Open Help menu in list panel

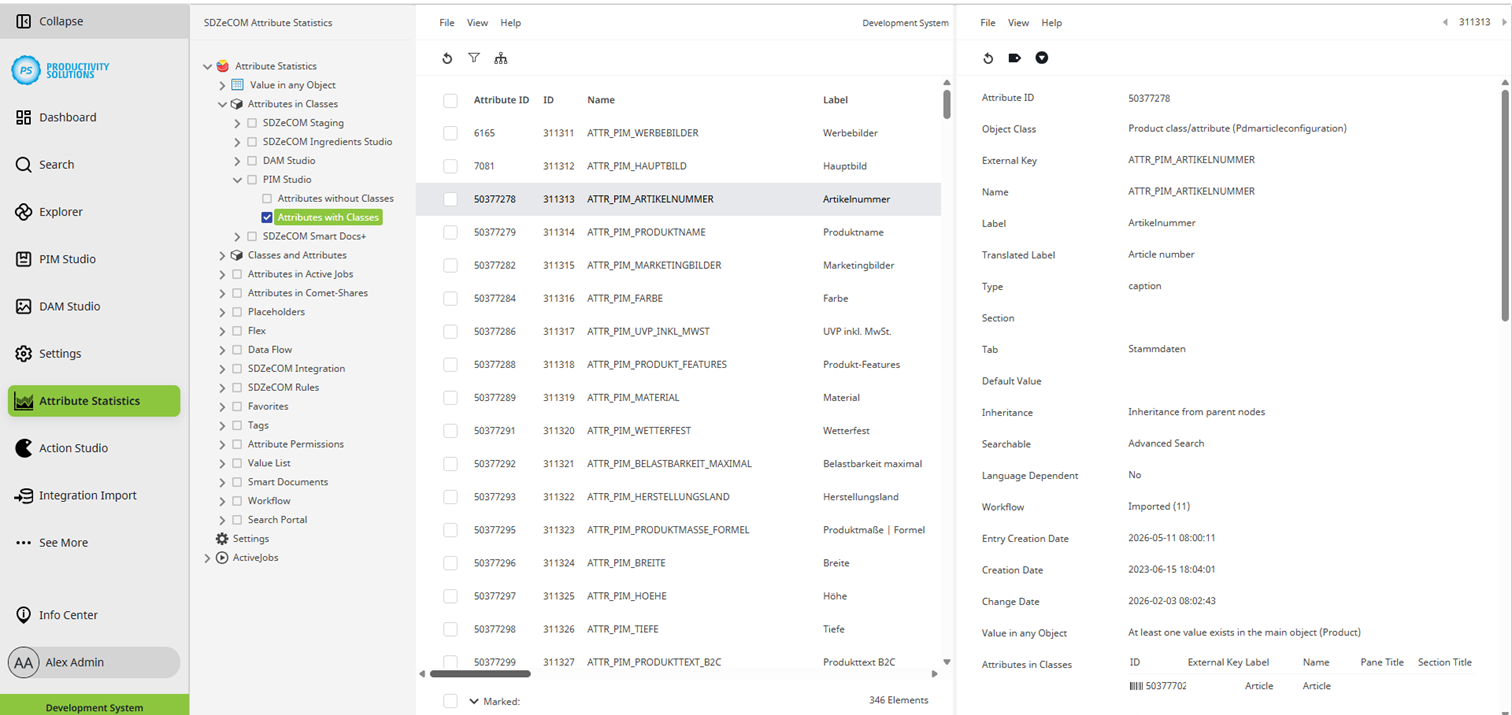(510, 23)
